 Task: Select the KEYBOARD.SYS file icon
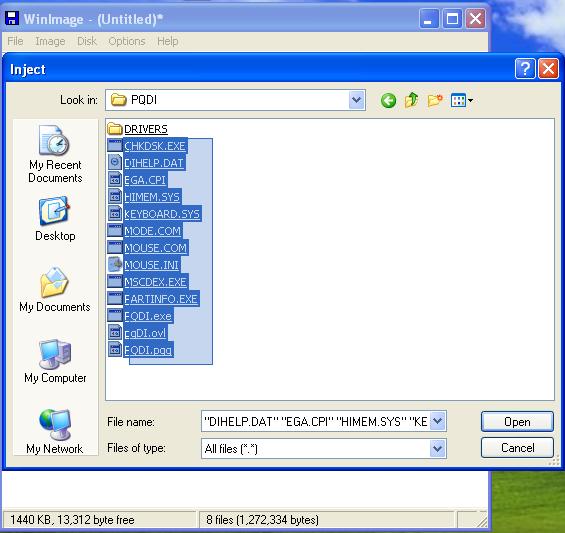[x=115, y=213]
